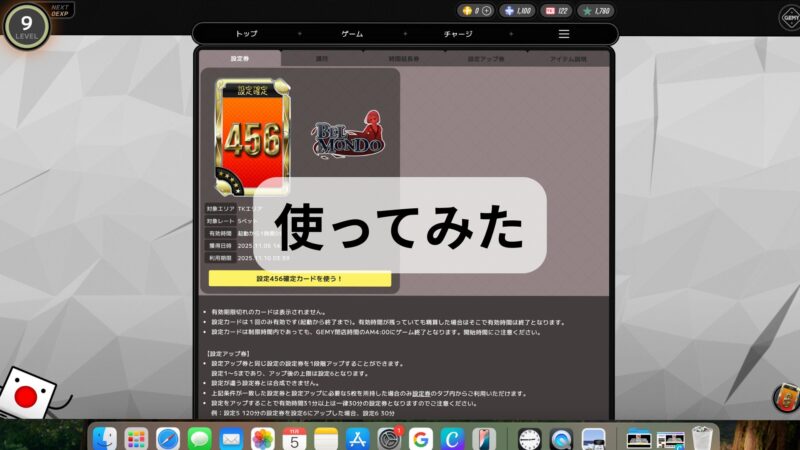
Task: Select the 設定券 tab
Action: pyautogui.click(x=240, y=59)
